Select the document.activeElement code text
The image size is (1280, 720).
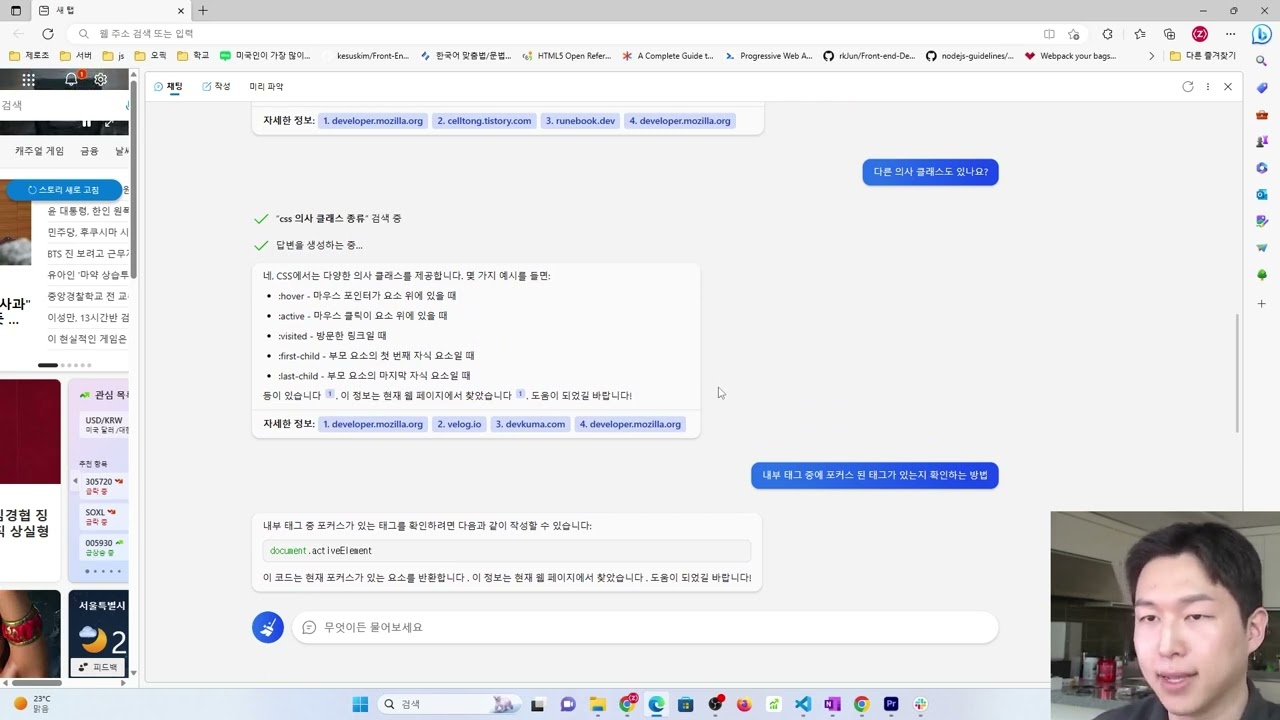coord(321,551)
